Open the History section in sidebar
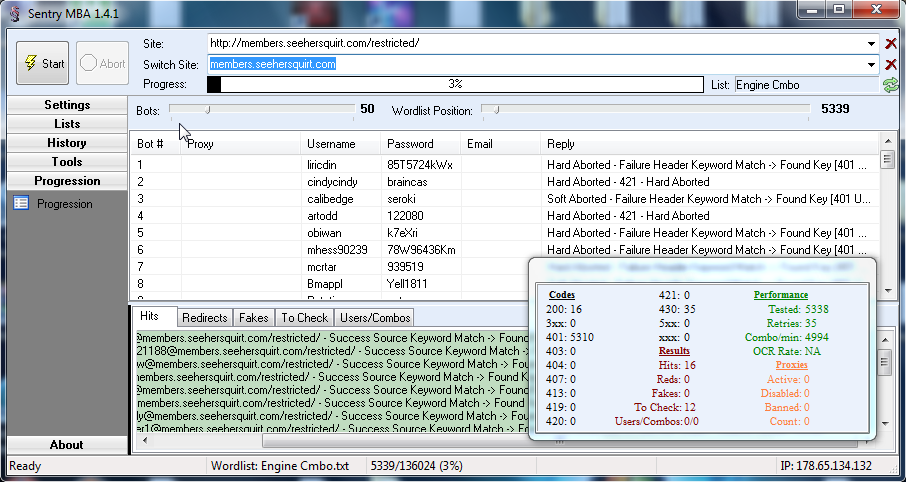Viewport: 906px width, 482px height. click(67, 143)
